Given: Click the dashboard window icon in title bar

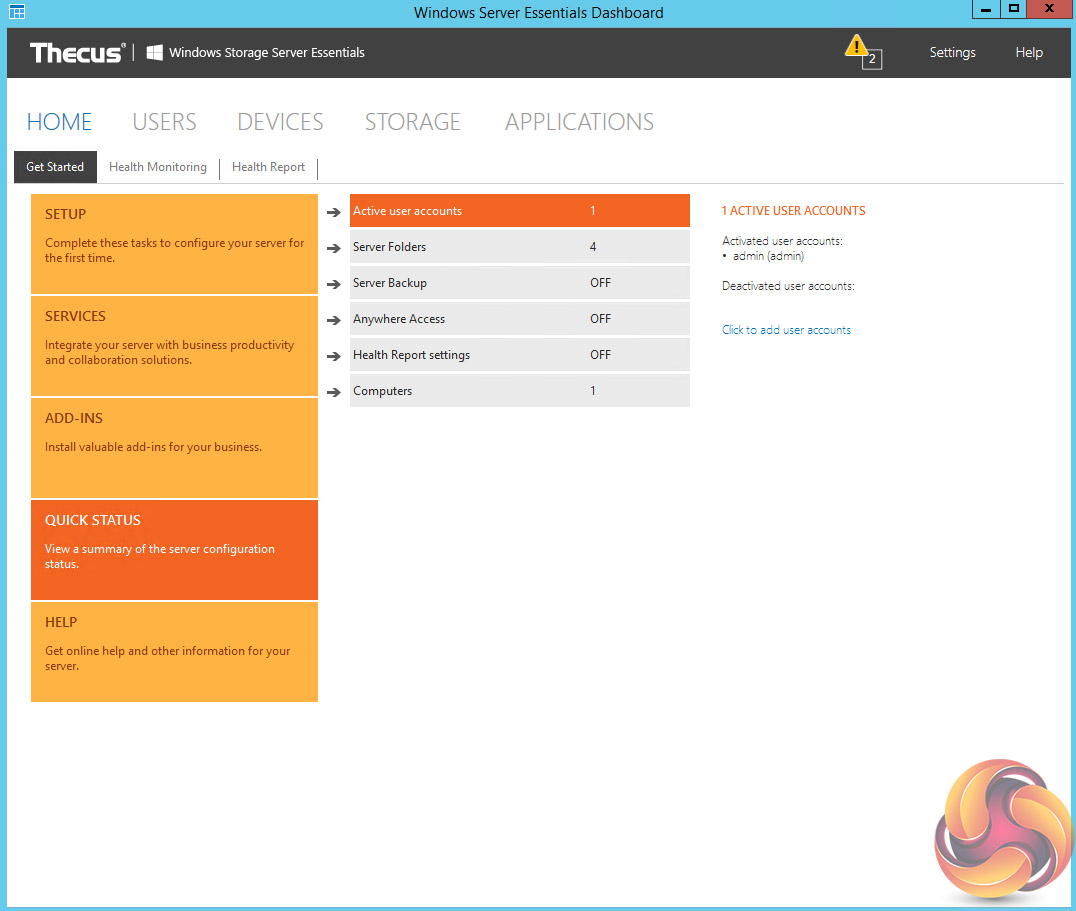Looking at the screenshot, I should (17, 12).
